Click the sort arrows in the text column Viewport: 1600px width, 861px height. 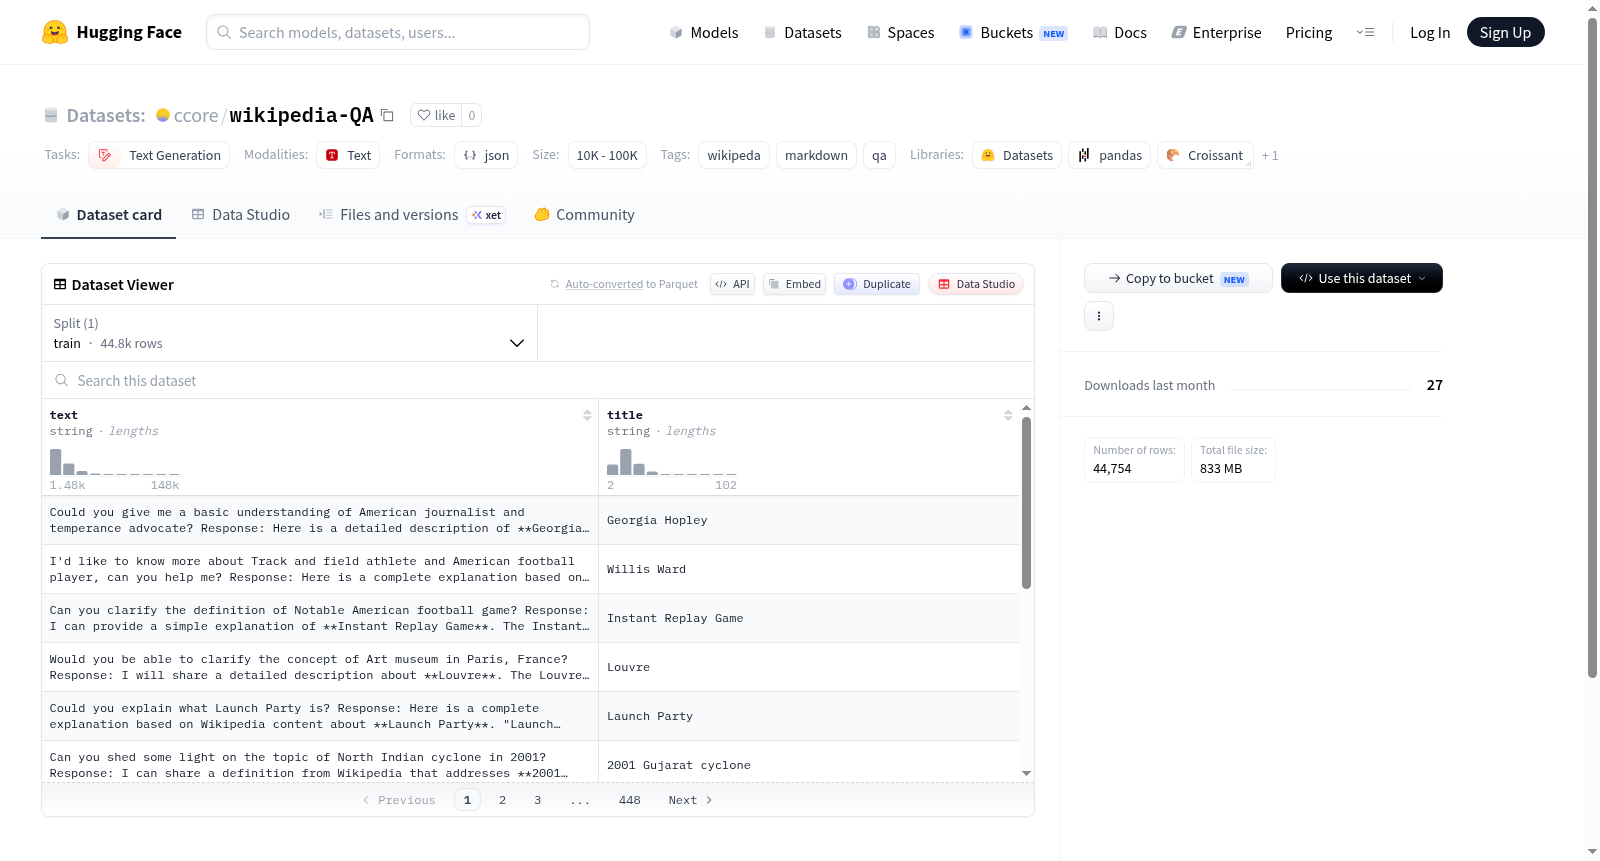tap(587, 415)
